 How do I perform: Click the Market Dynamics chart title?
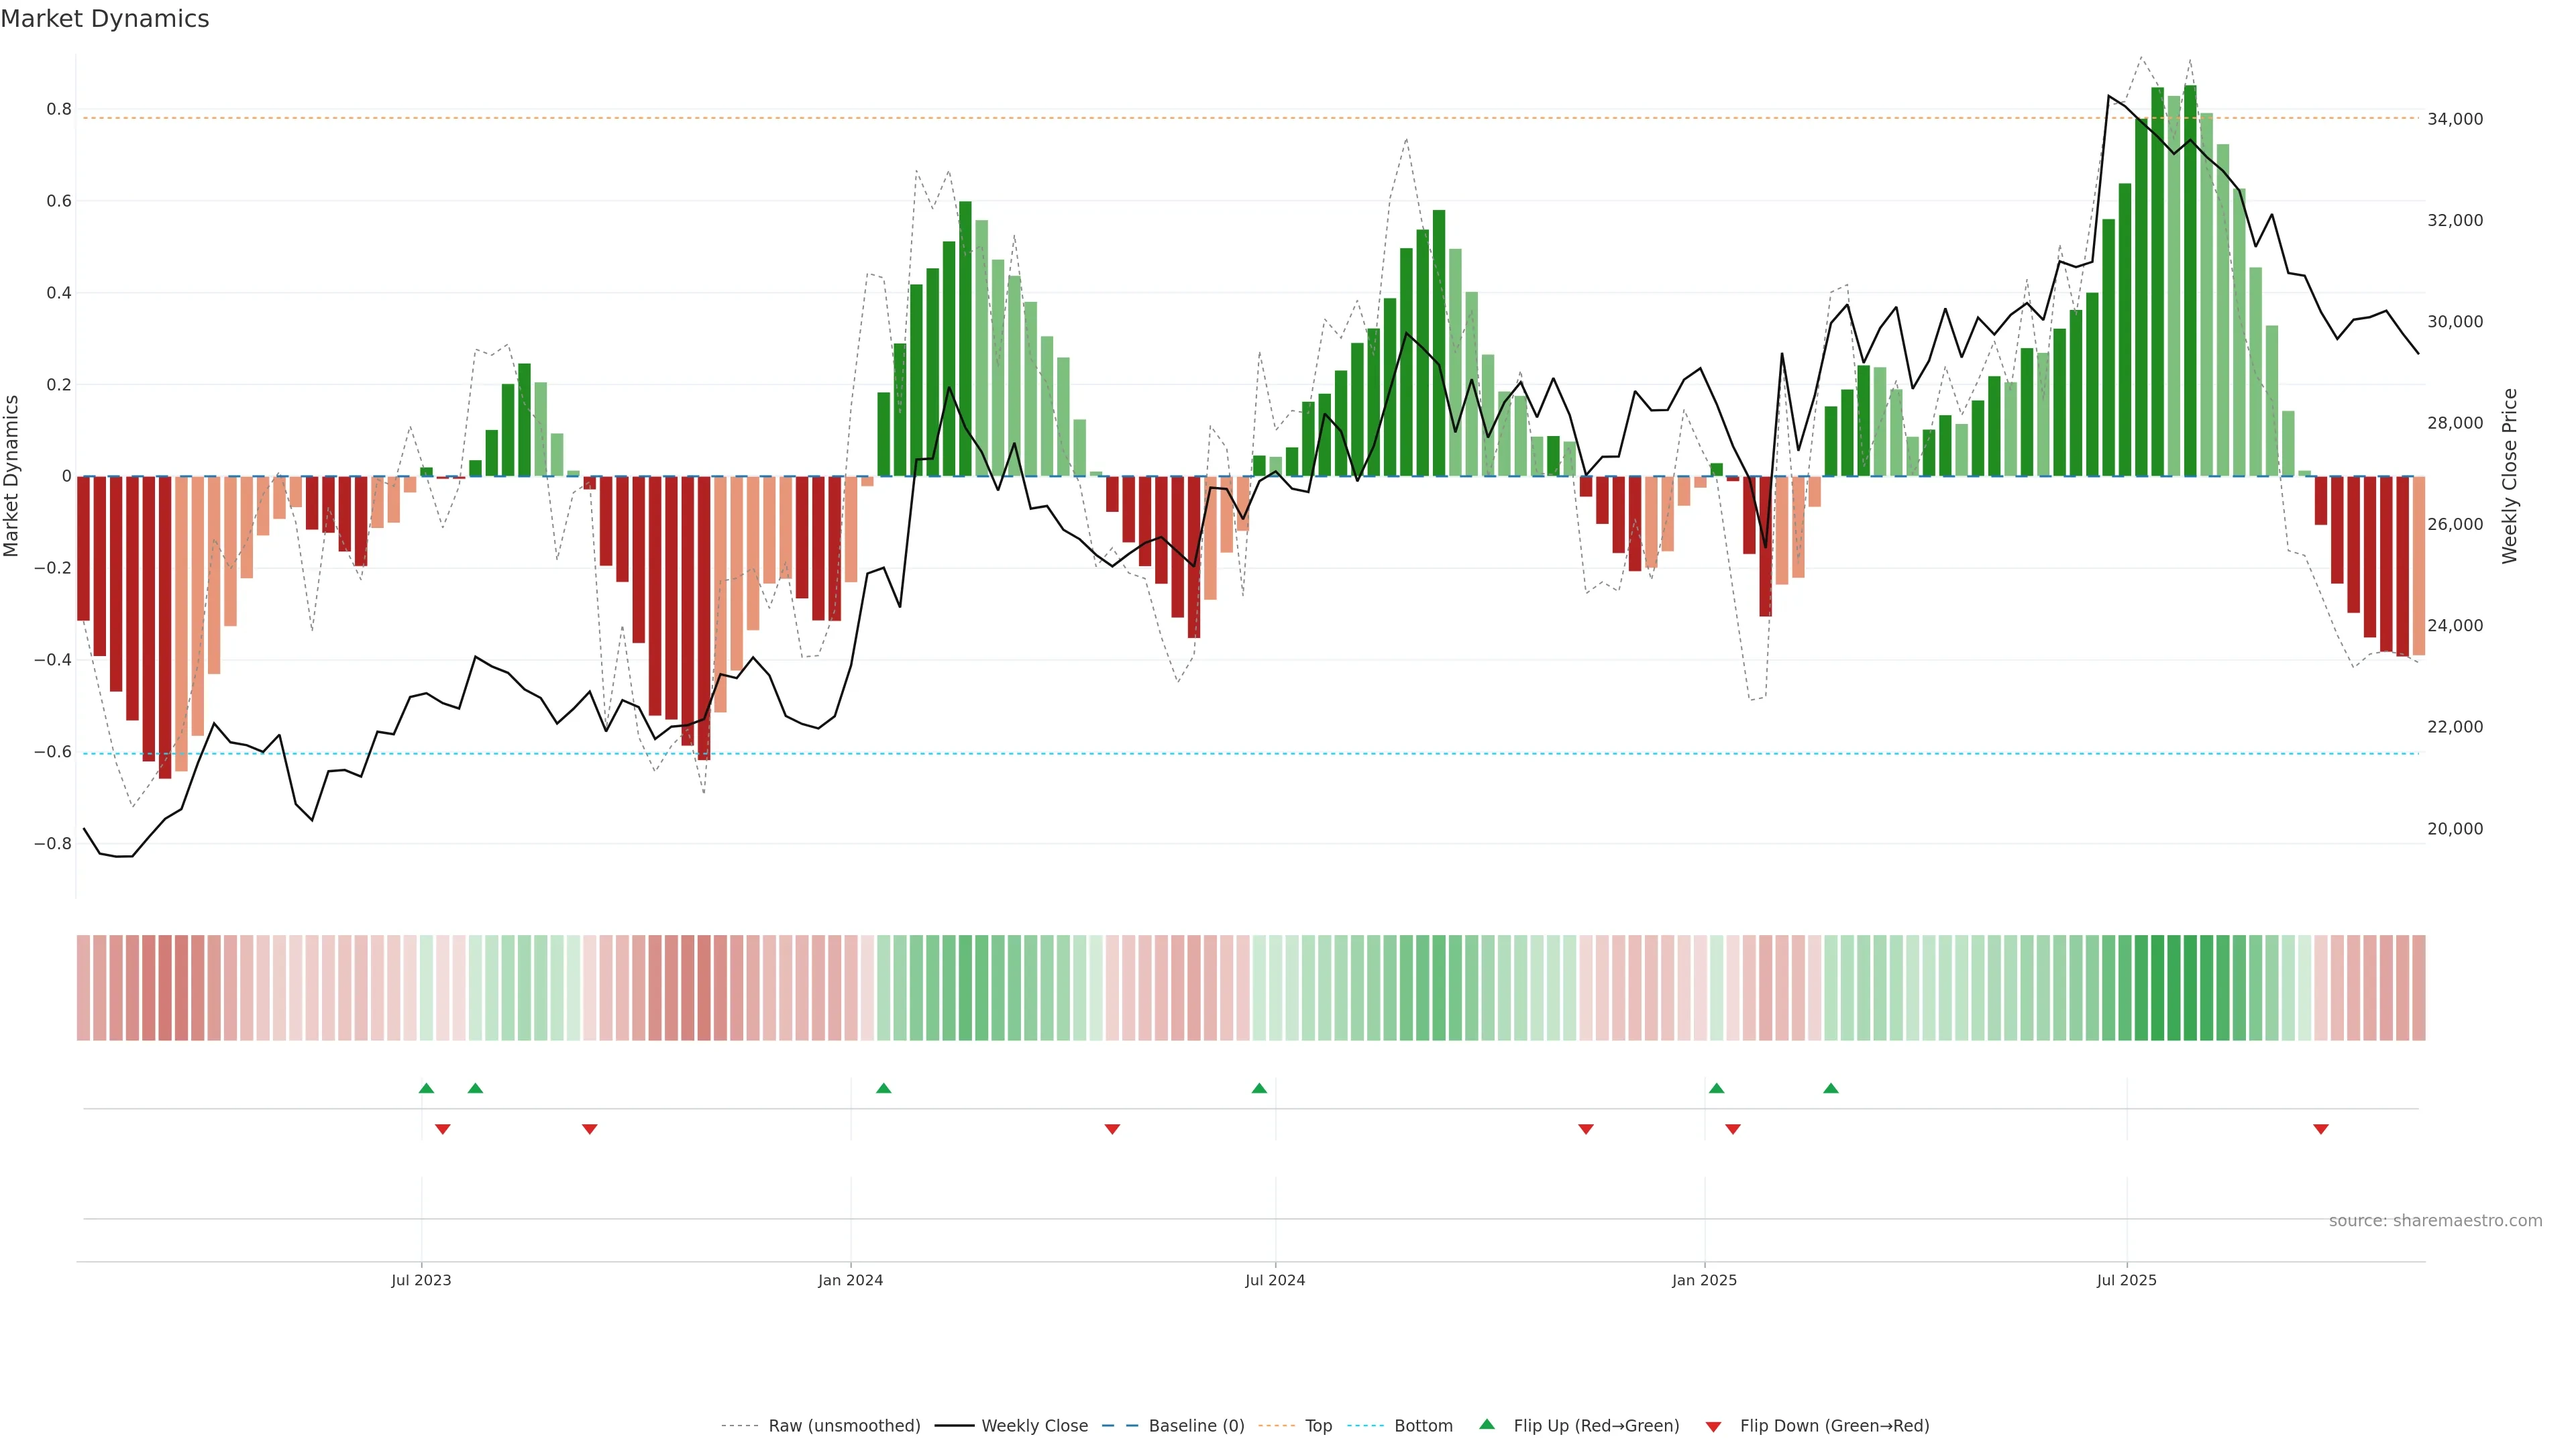105,19
